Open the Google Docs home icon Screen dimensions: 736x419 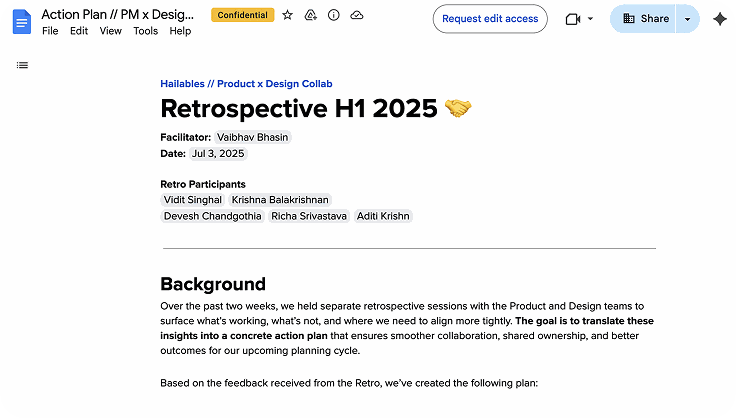[x=22, y=21]
